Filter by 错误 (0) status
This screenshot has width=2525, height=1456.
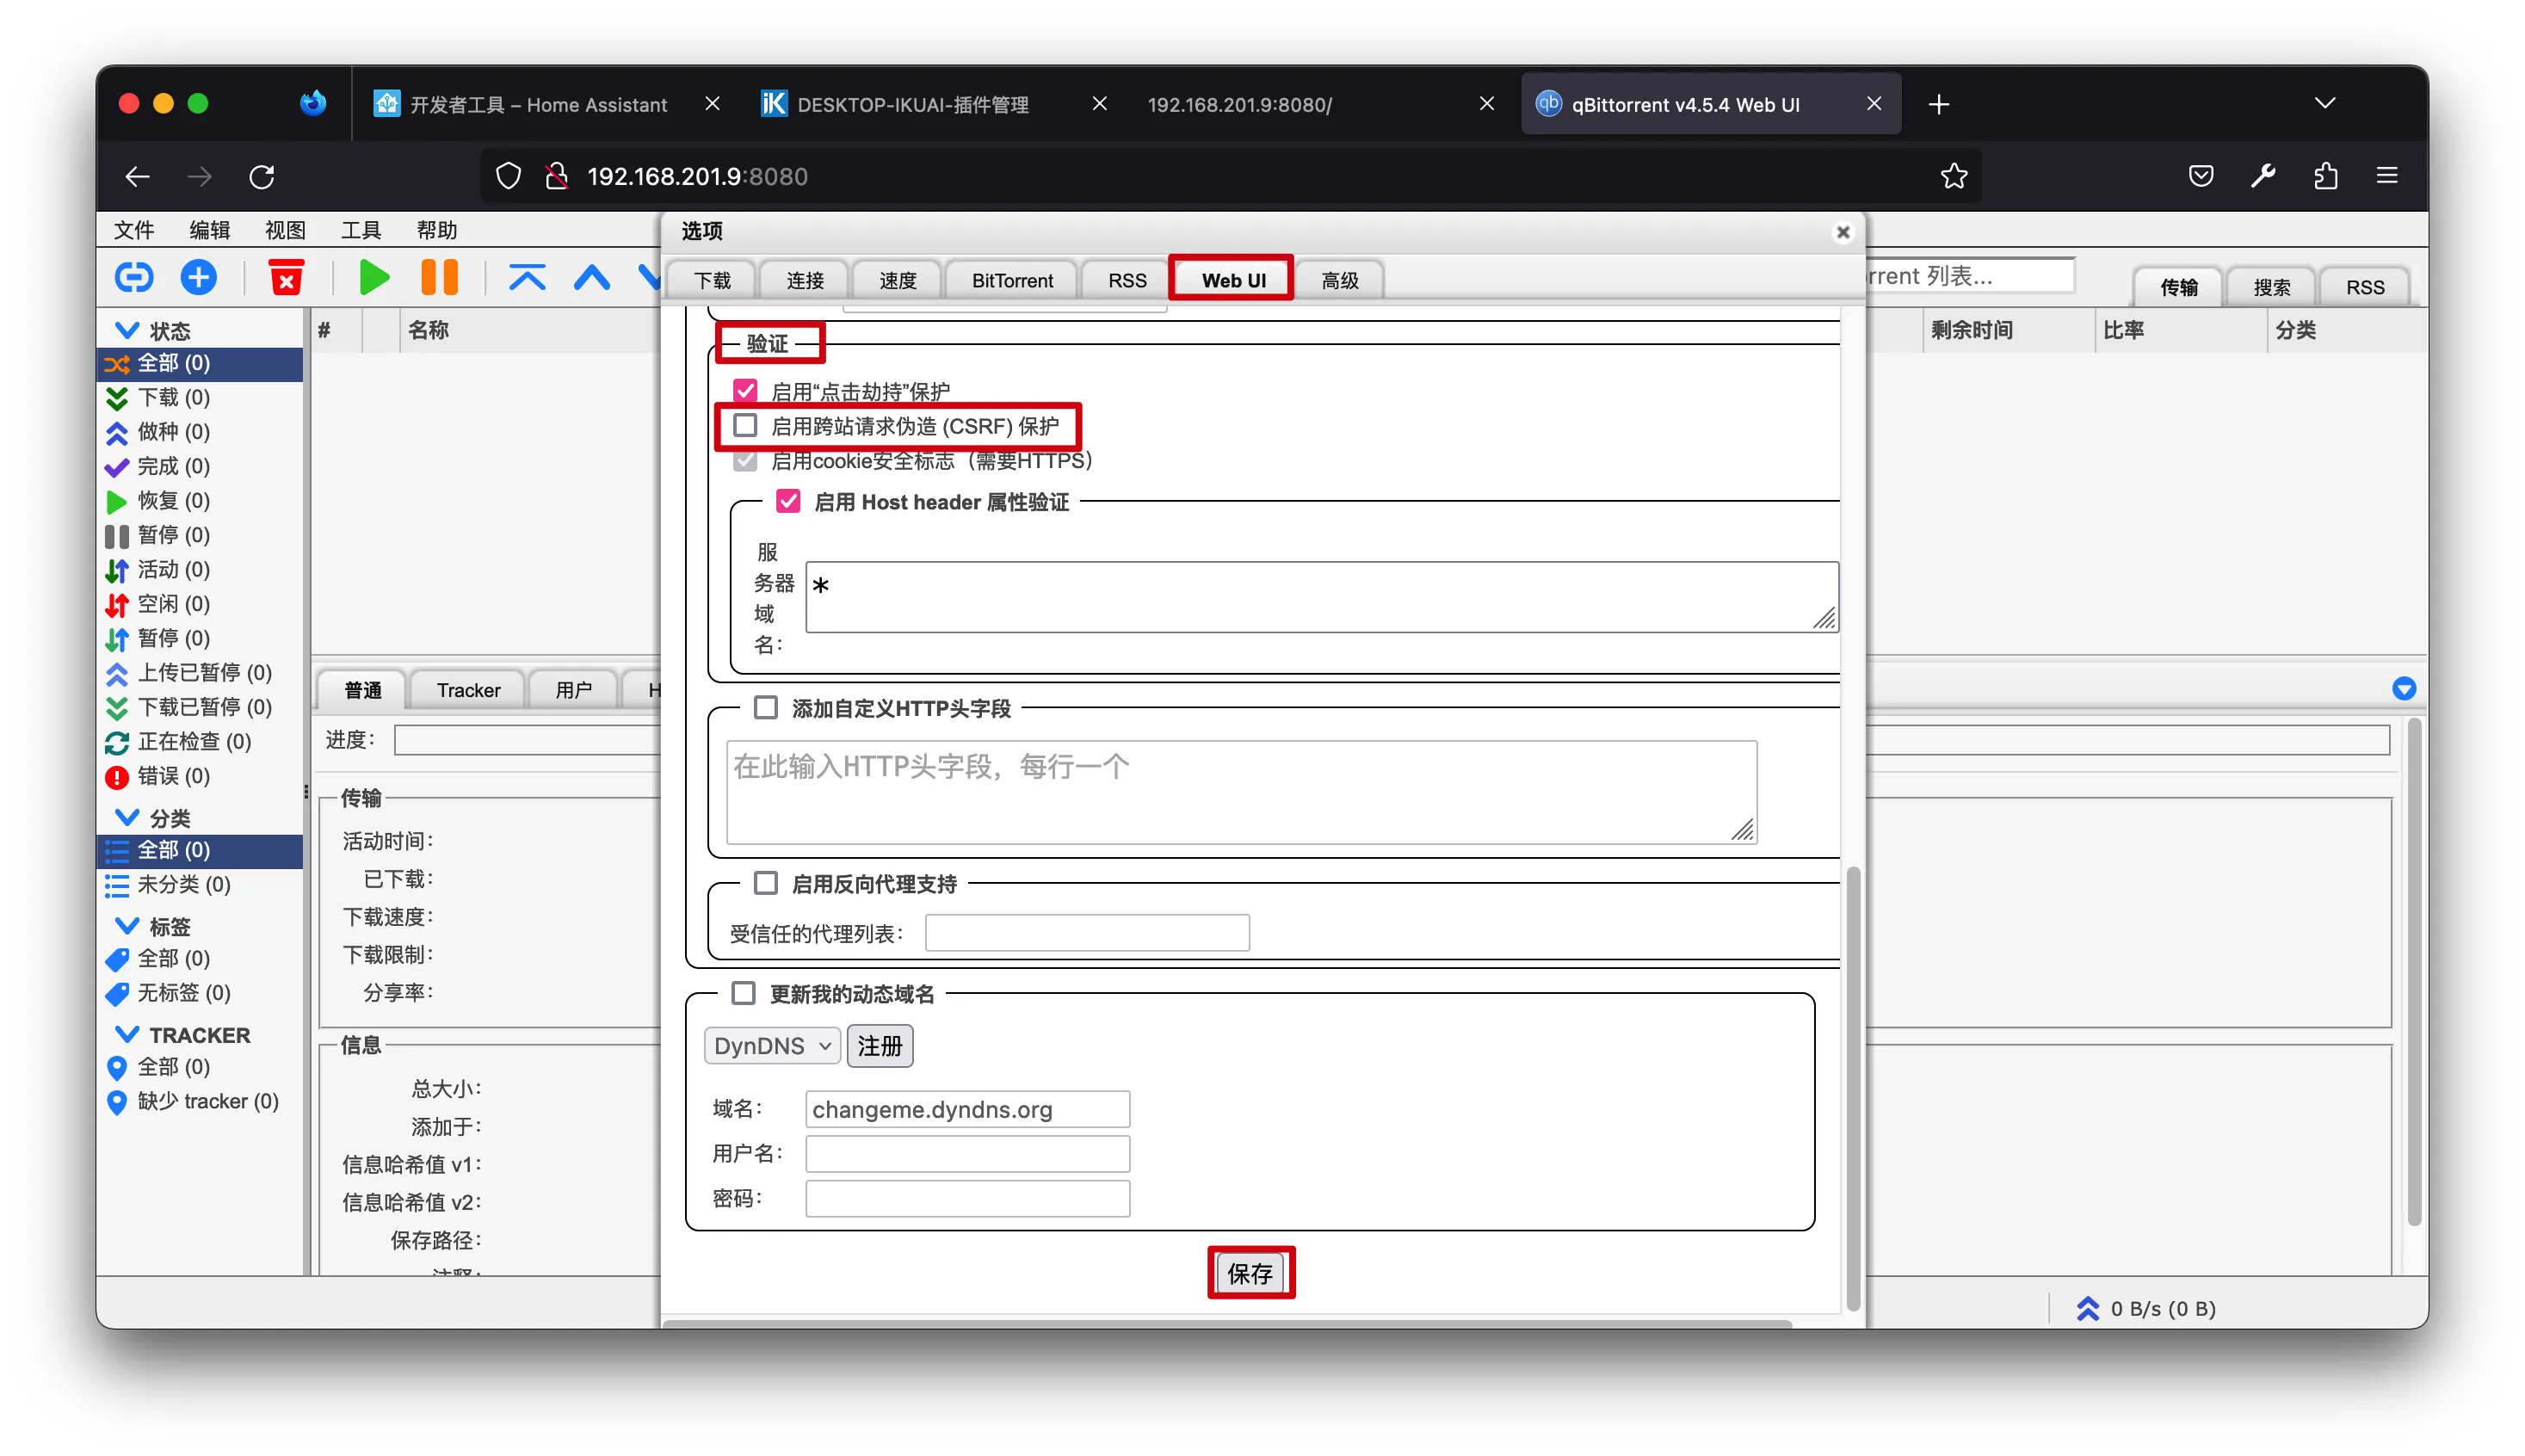click(x=200, y=777)
